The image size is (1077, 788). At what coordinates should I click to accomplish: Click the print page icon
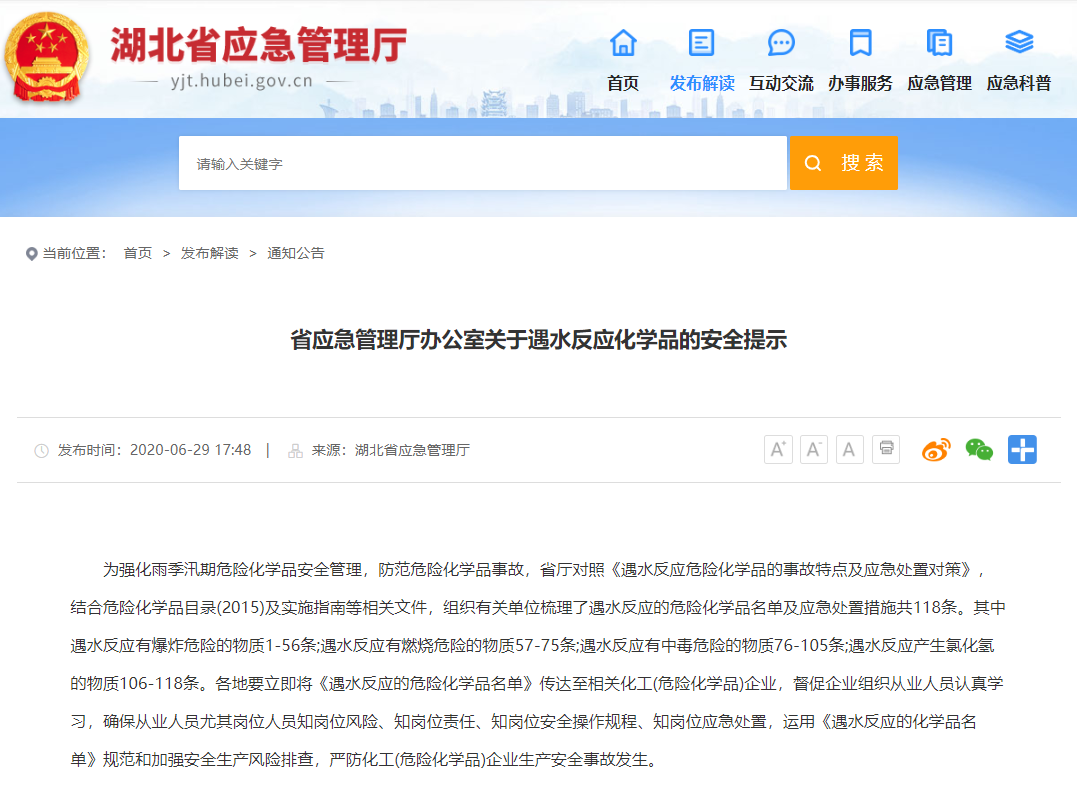(886, 449)
